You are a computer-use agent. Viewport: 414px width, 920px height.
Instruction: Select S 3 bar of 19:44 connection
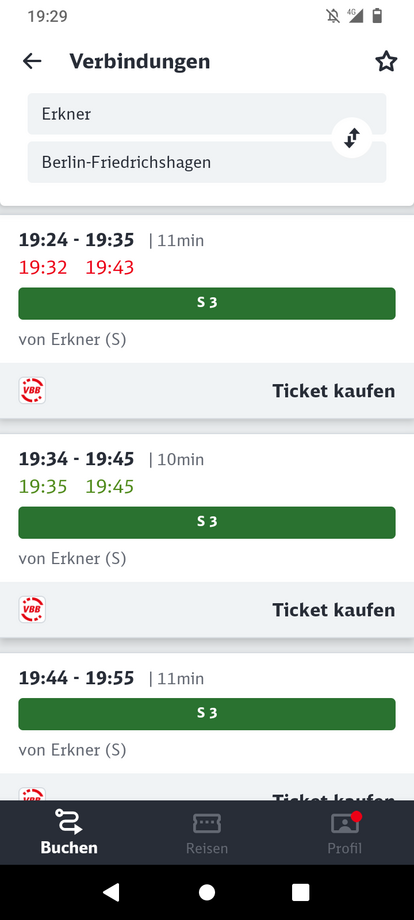[207, 713]
